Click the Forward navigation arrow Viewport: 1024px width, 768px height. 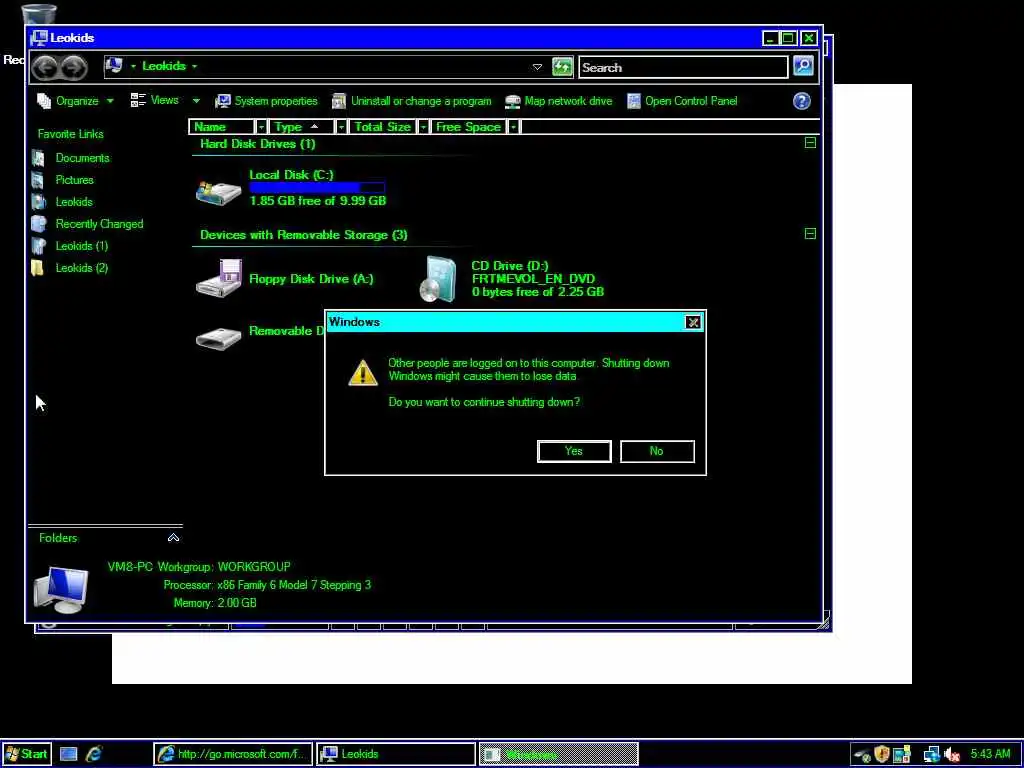point(74,67)
